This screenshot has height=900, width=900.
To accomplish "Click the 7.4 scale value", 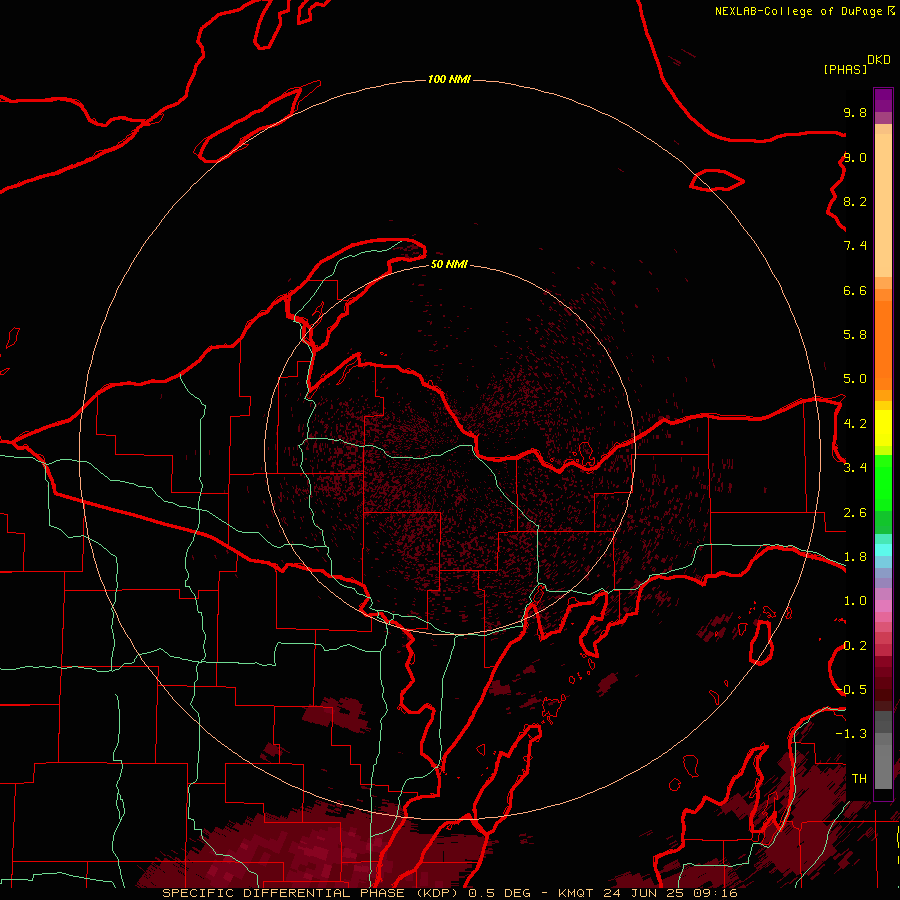I will 855,246.
